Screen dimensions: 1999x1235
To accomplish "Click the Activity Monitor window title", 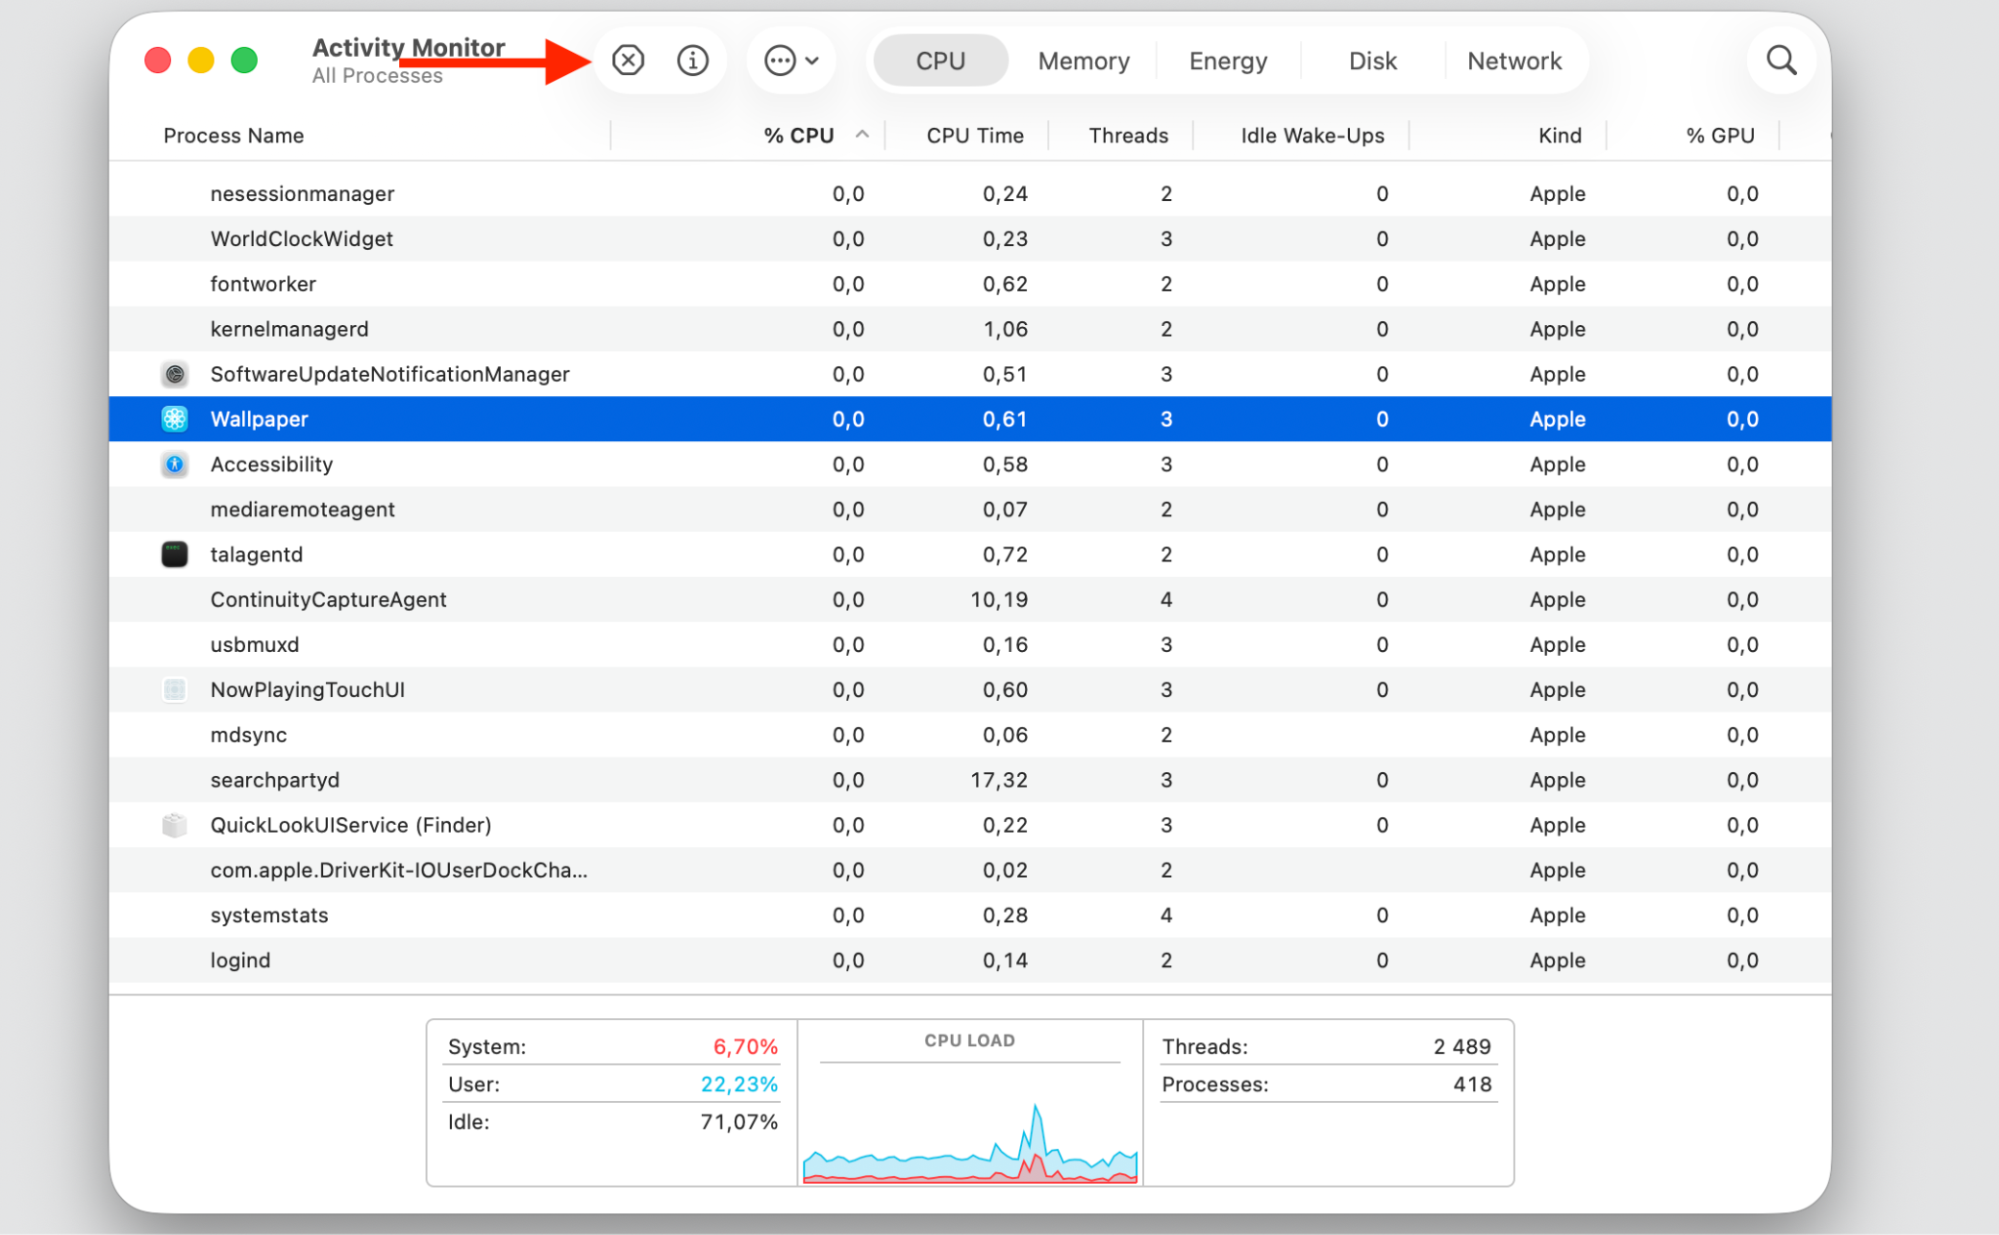I will pyautogui.click(x=408, y=47).
